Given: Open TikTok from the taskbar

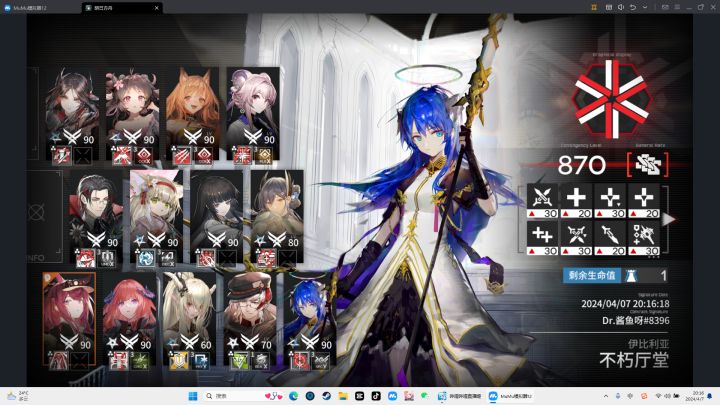Looking at the screenshot, I should (x=376, y=396).
